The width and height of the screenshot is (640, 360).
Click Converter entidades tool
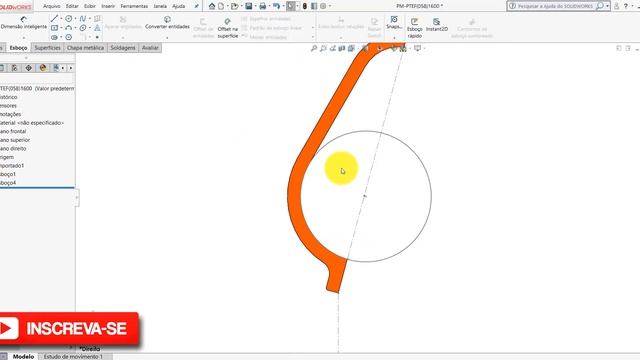pos(167,23)
